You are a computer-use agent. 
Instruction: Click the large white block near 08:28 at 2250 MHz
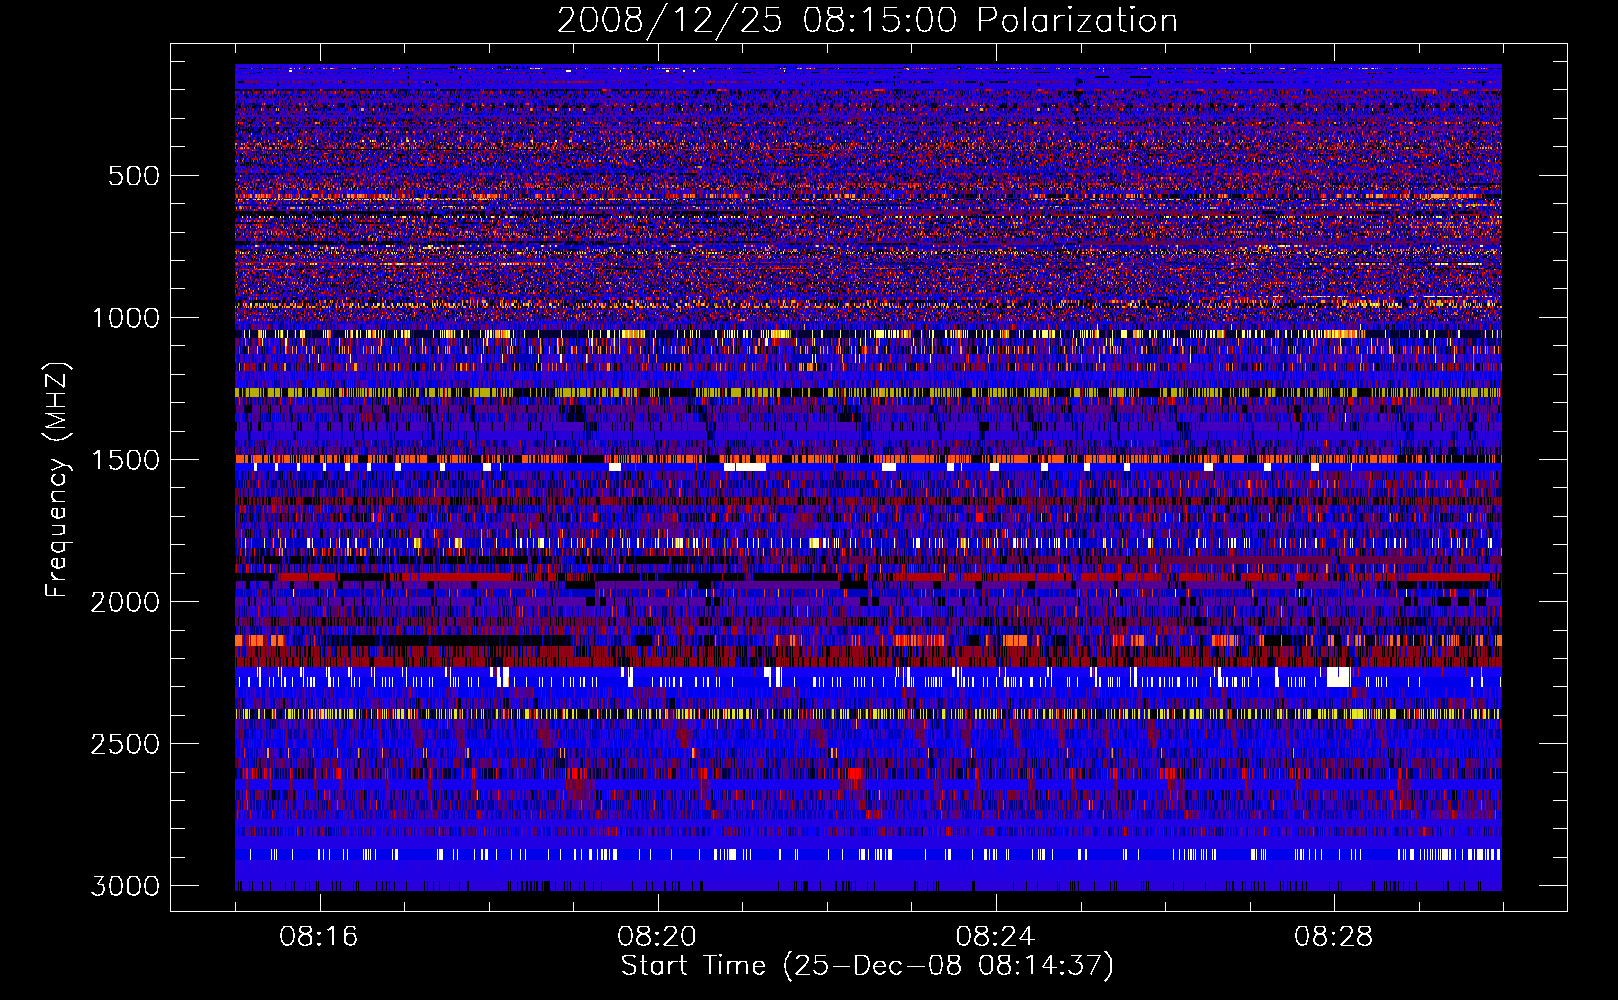click(x=1338, y=677)
